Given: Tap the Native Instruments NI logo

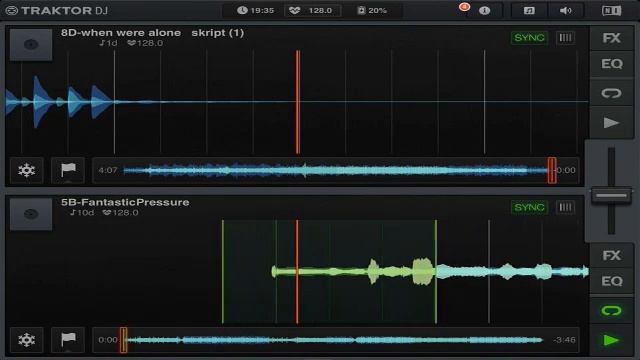Looking at the screenshot, I should coord(611,11).
